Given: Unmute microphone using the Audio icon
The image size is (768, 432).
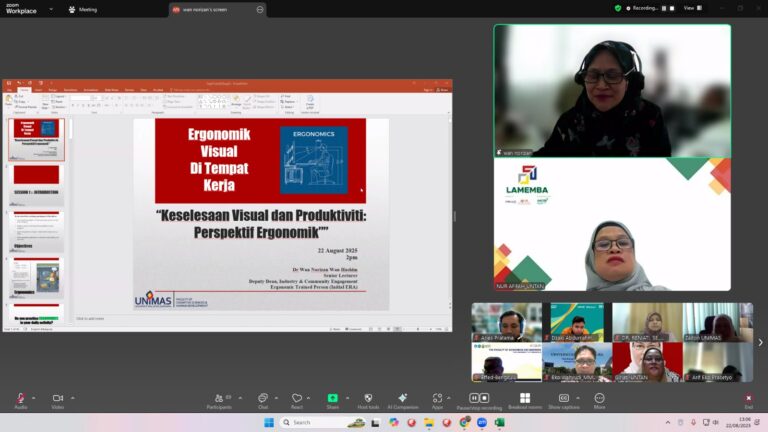Looking at the screenshot, I should coord(20,398).
